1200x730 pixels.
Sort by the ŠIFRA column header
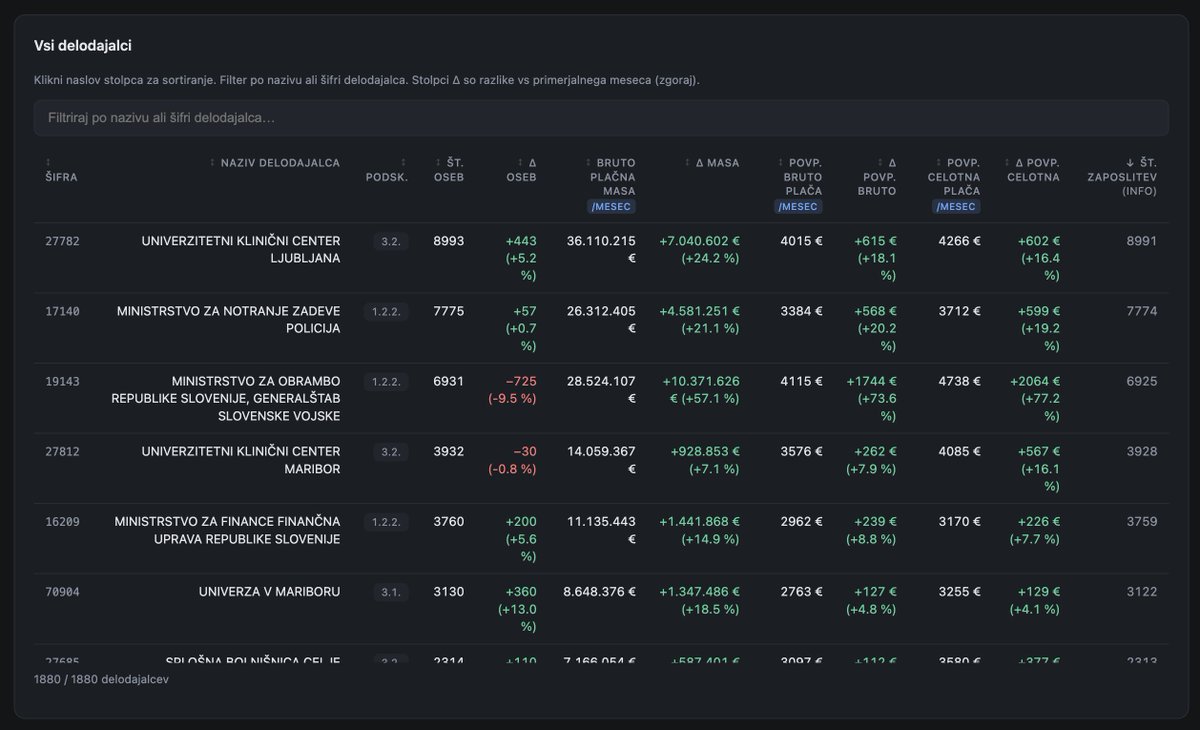[x=61, y=170]
